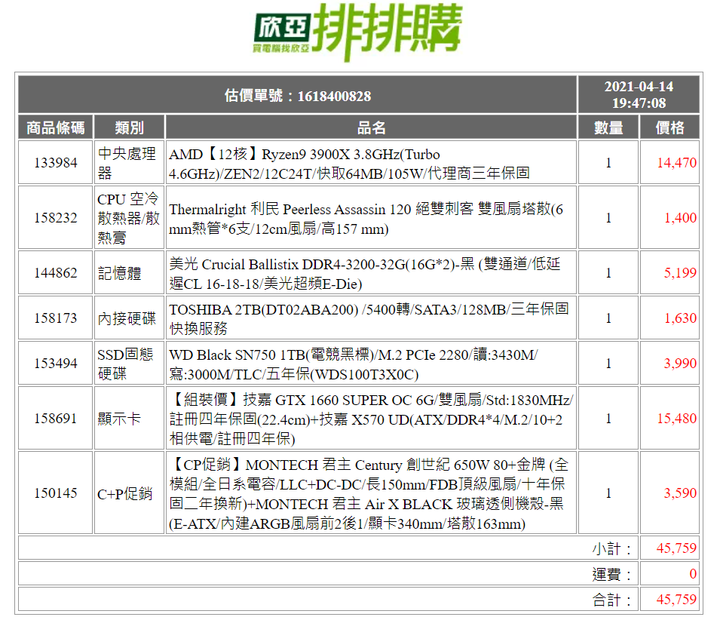720x617 pixels.
Task: Click the 小計 label
Action: click(x=612, y=549)
